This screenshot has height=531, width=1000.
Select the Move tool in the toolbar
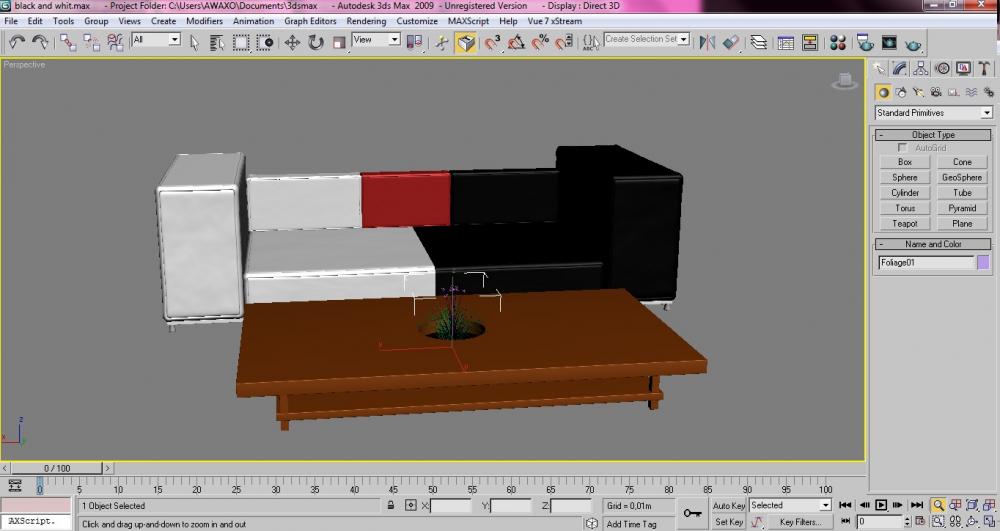[x=293, y=42]
